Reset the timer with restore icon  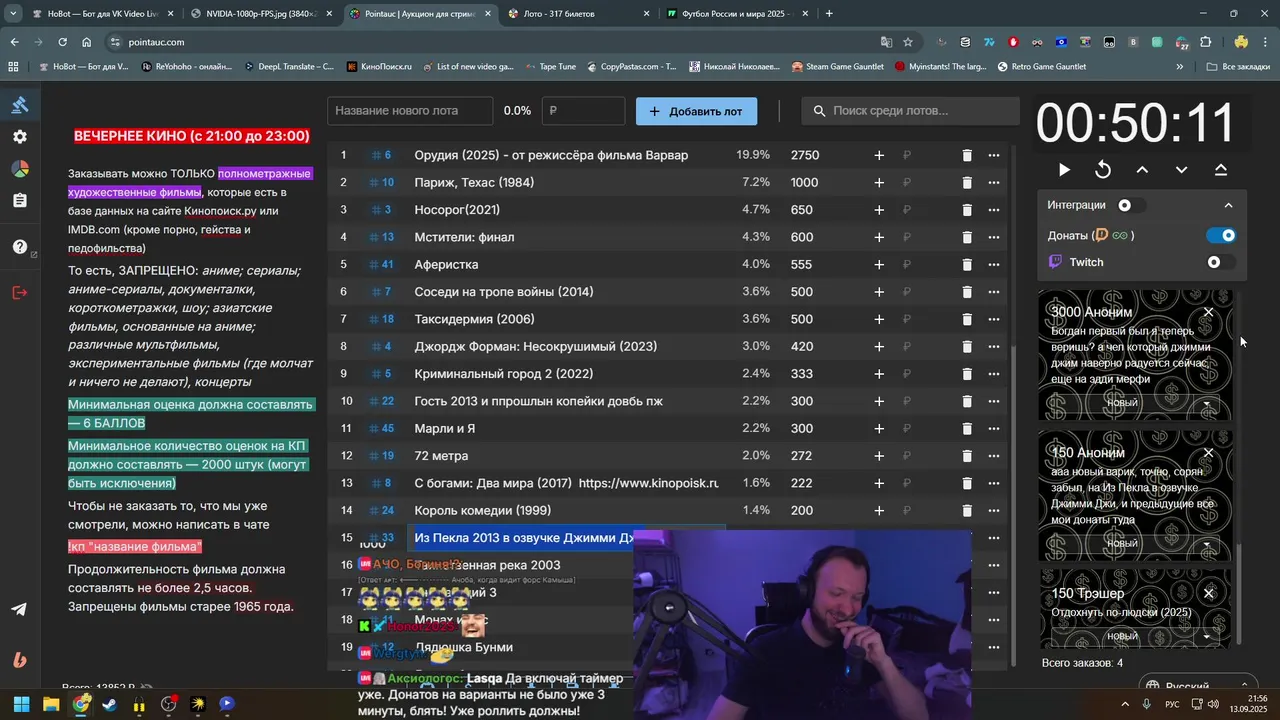point(1103,170)
